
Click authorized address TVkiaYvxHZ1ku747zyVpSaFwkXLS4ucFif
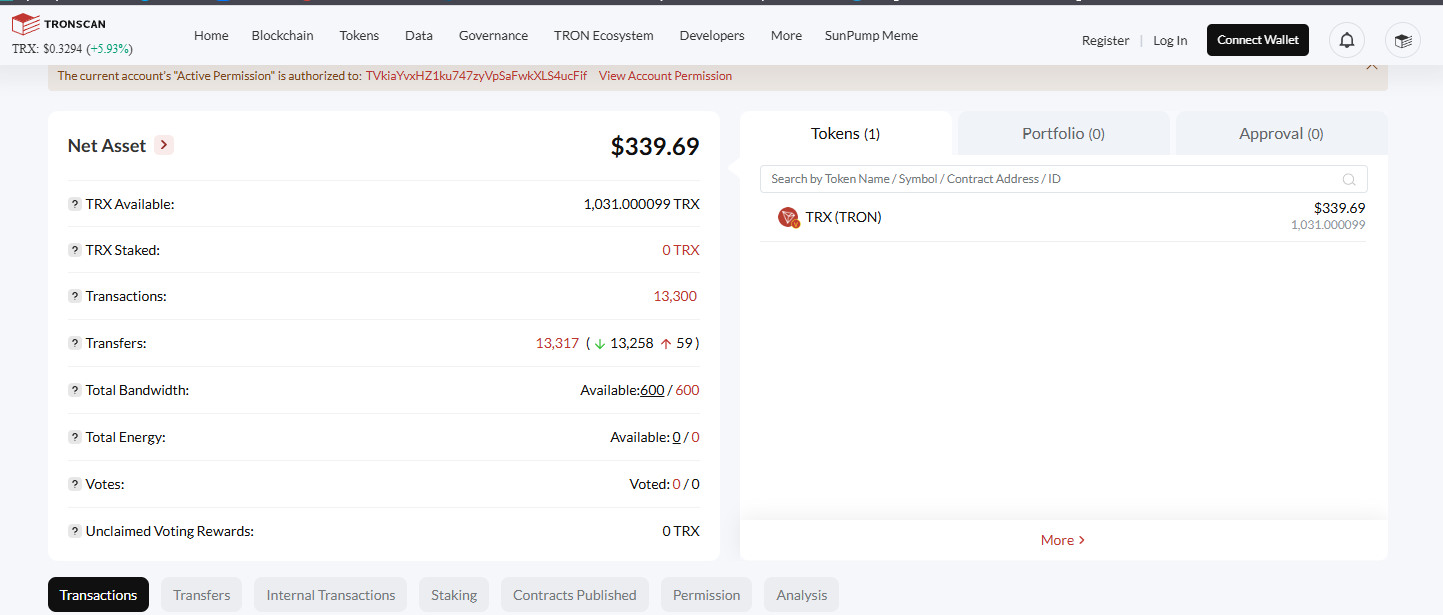(476, 76)
